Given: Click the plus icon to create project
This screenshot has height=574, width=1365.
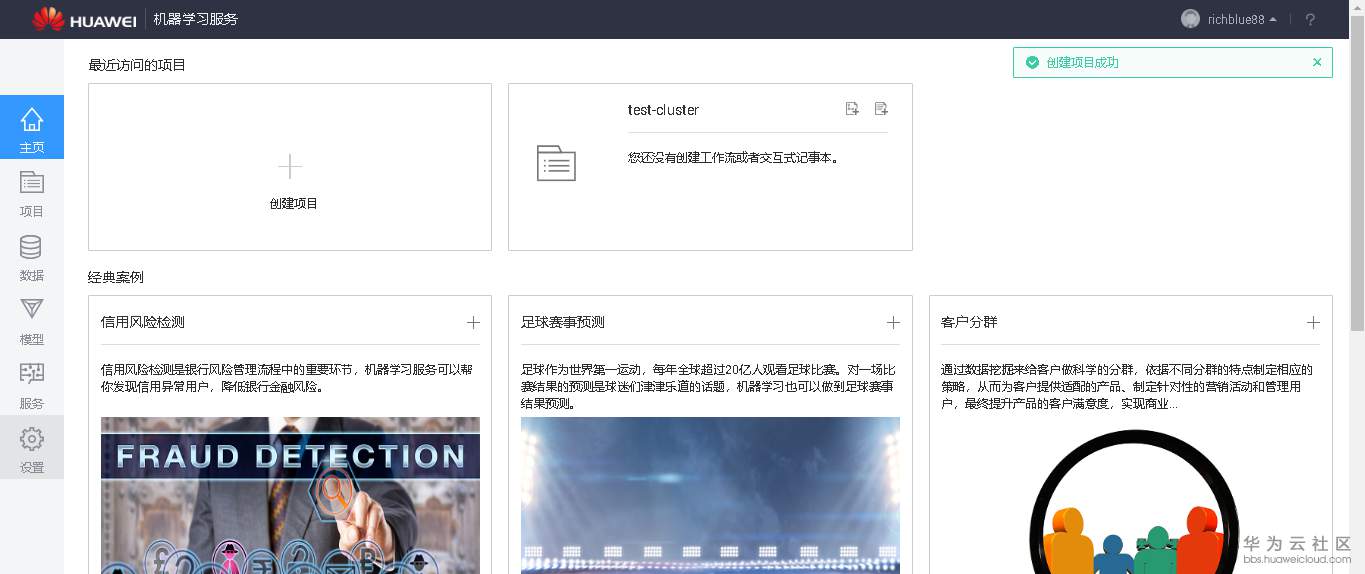Looking at the screenshot, I should click(x=290, y=166).
